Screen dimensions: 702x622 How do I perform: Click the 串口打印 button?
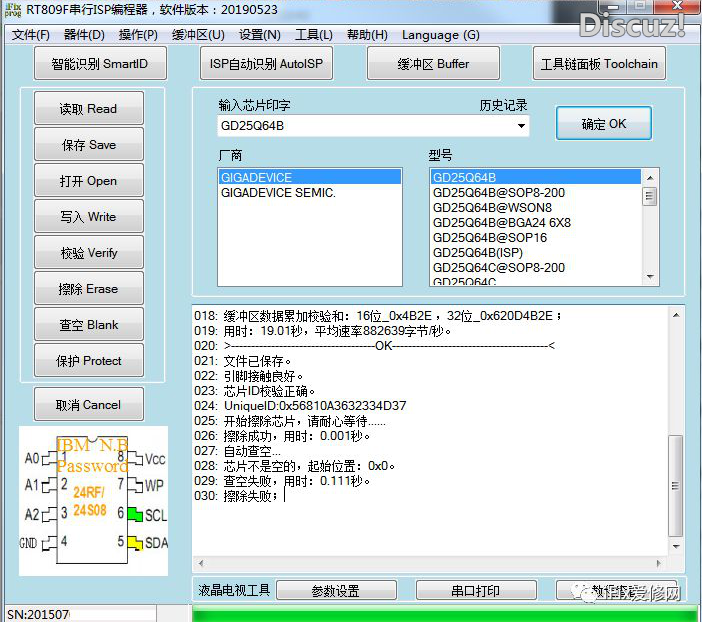tap(476, 591)
